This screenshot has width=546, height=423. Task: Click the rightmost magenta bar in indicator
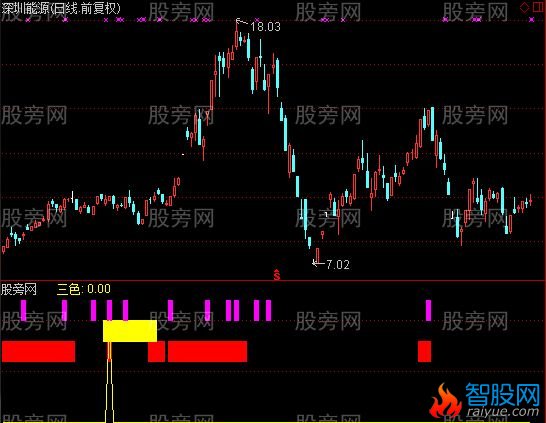coord(428,310)
